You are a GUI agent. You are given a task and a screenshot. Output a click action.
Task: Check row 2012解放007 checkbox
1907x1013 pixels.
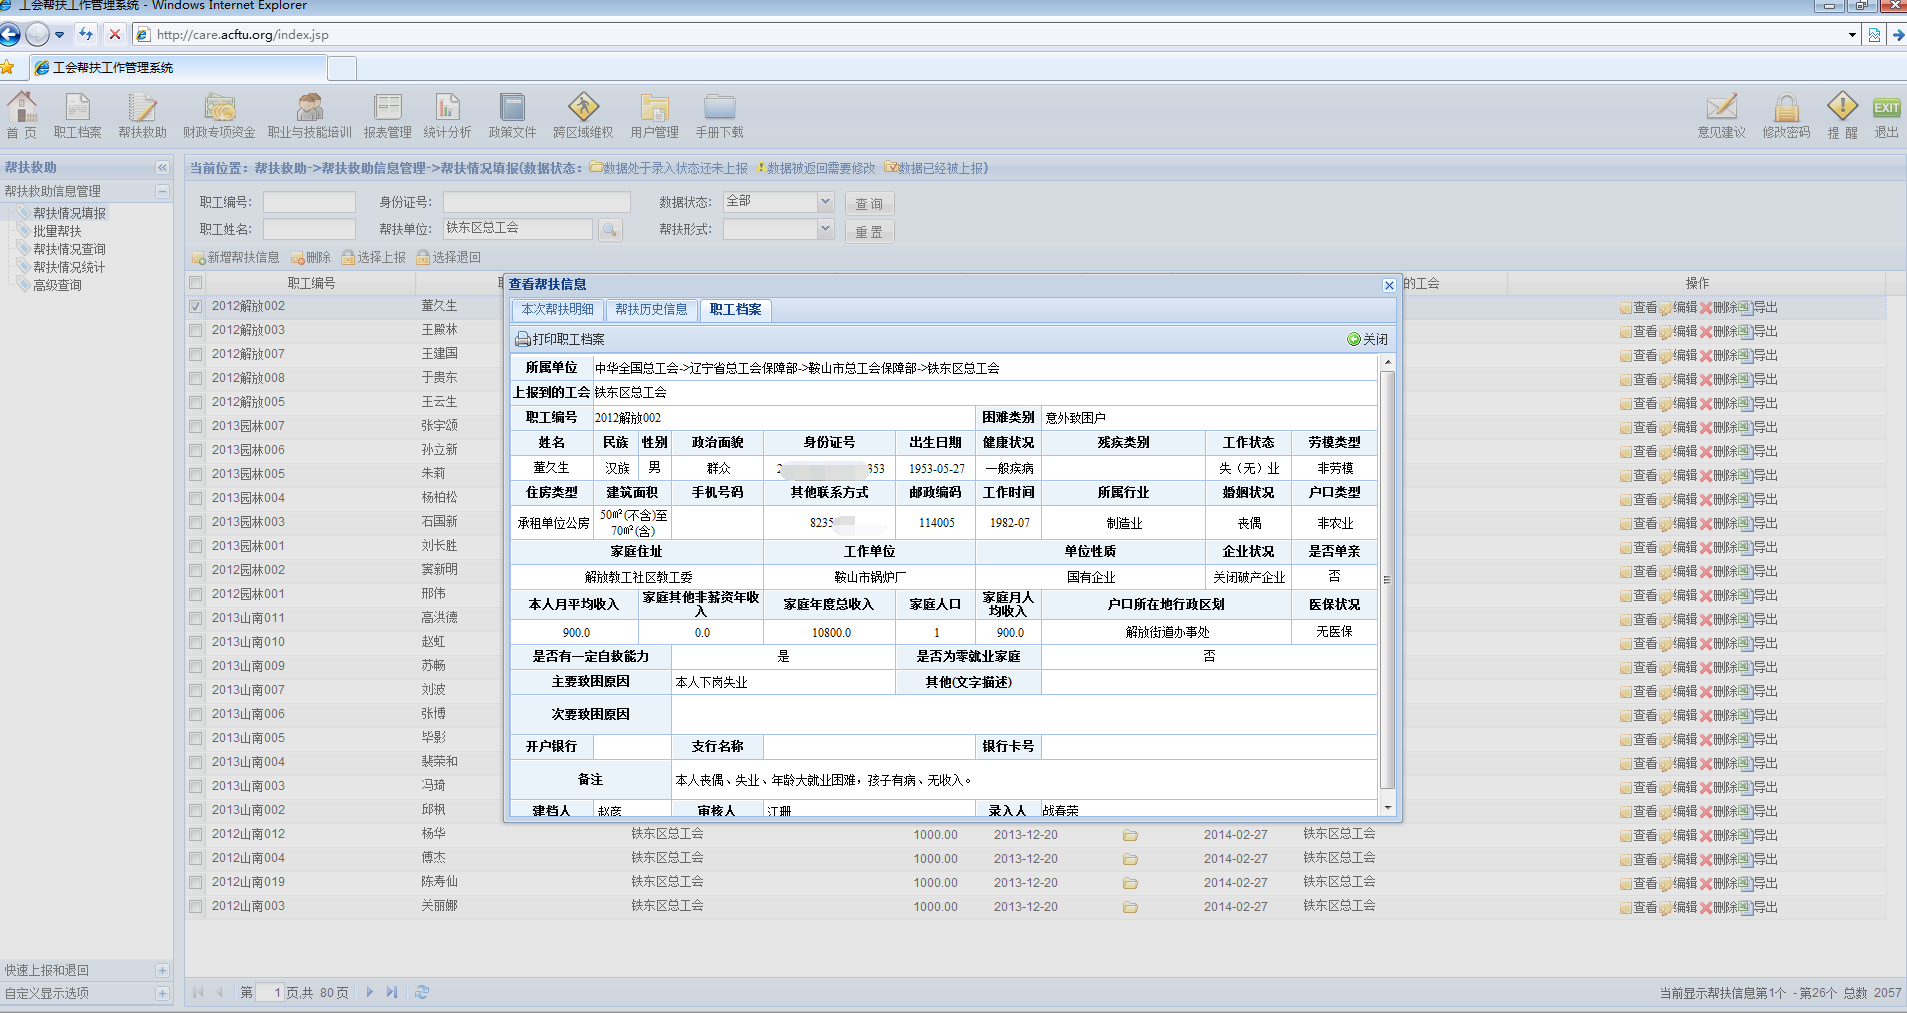(196, 354)
